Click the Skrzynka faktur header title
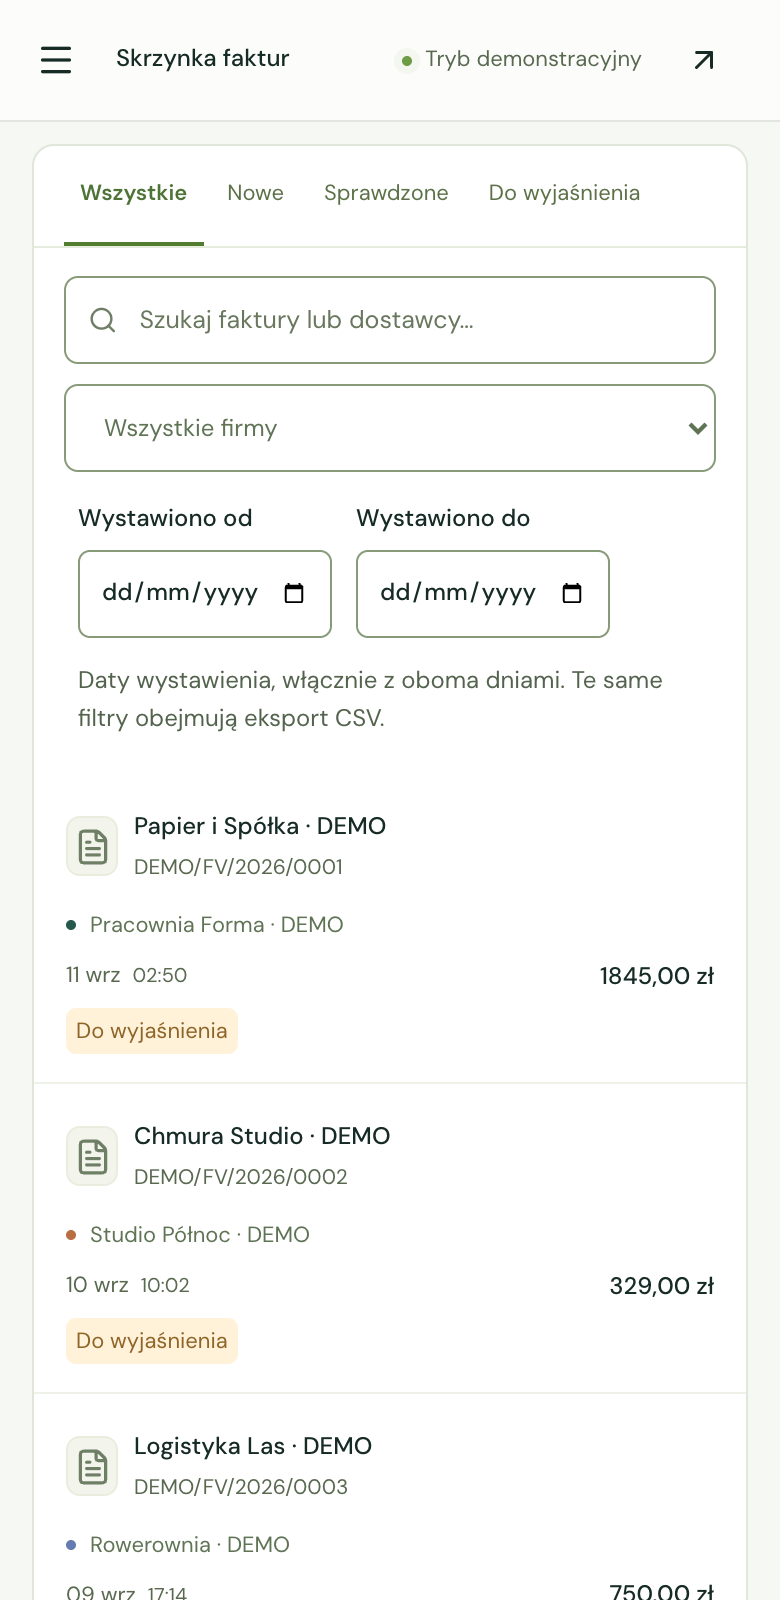 click(203, 58)
